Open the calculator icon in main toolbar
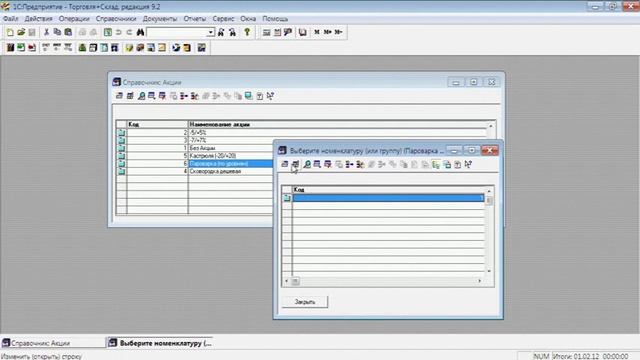Viewport: 640px width, 360px height. pos(267,32)
